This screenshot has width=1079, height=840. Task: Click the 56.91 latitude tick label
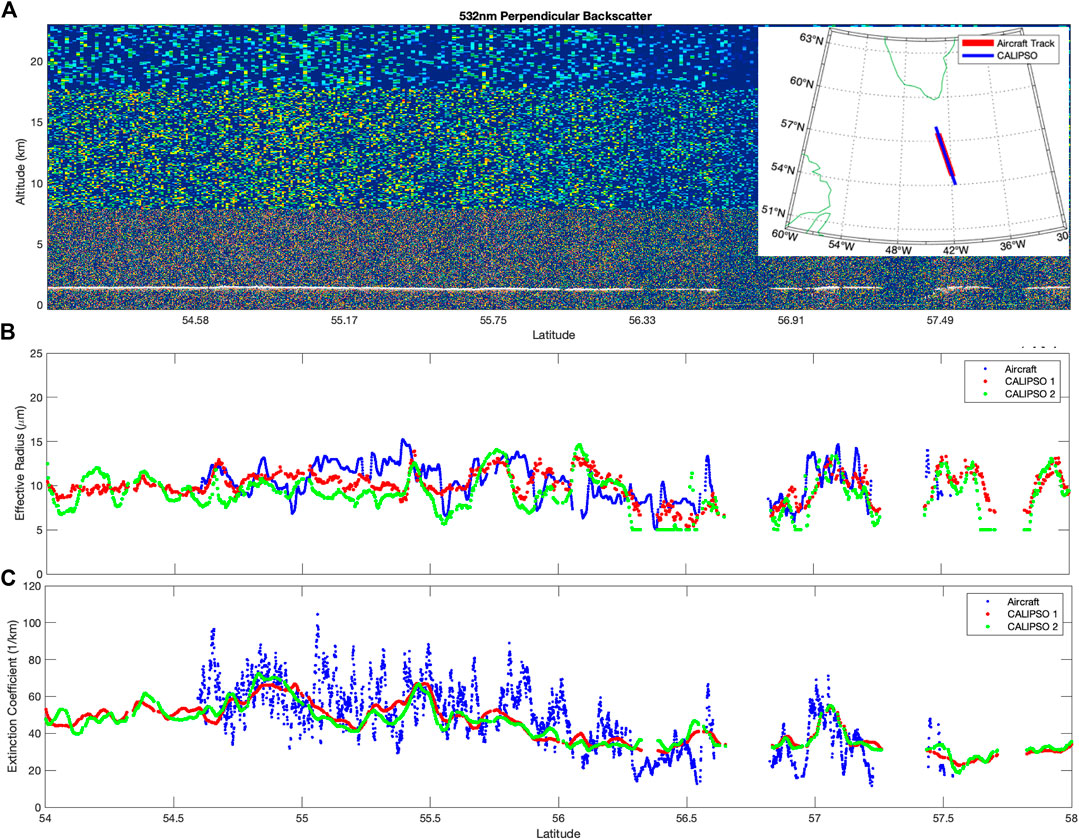point(791,321)
